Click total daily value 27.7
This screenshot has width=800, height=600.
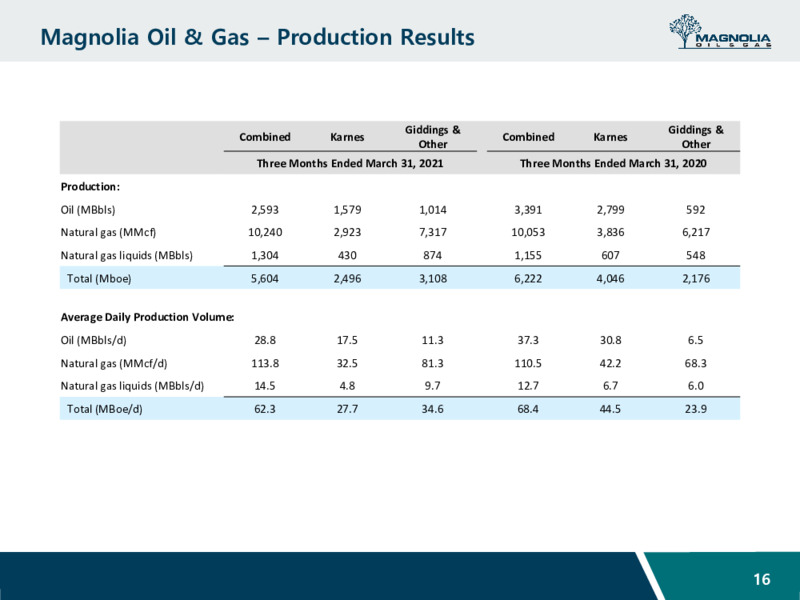347,409
